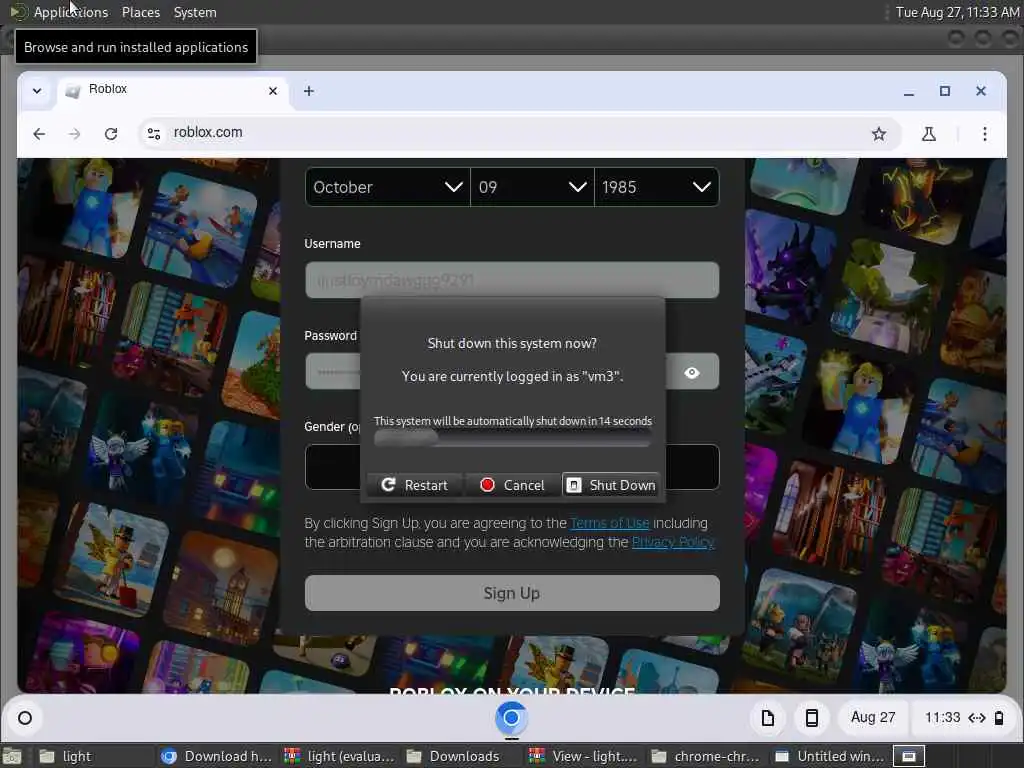
Task: Click the clock in top panel
Action: (957, 12)
